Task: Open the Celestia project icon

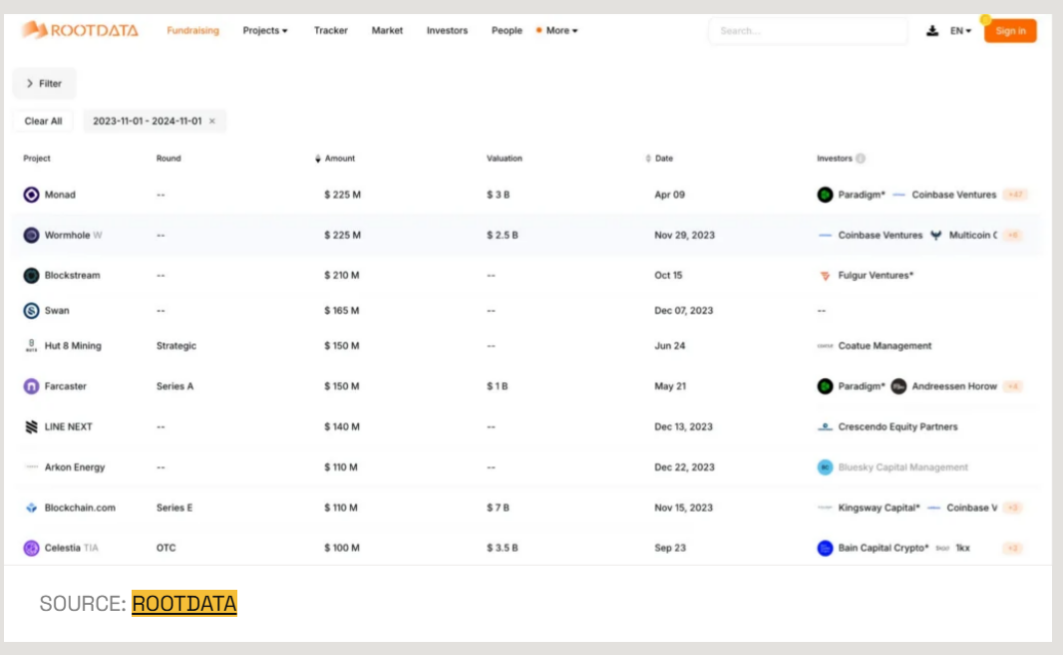Action: tap(31, 548)
